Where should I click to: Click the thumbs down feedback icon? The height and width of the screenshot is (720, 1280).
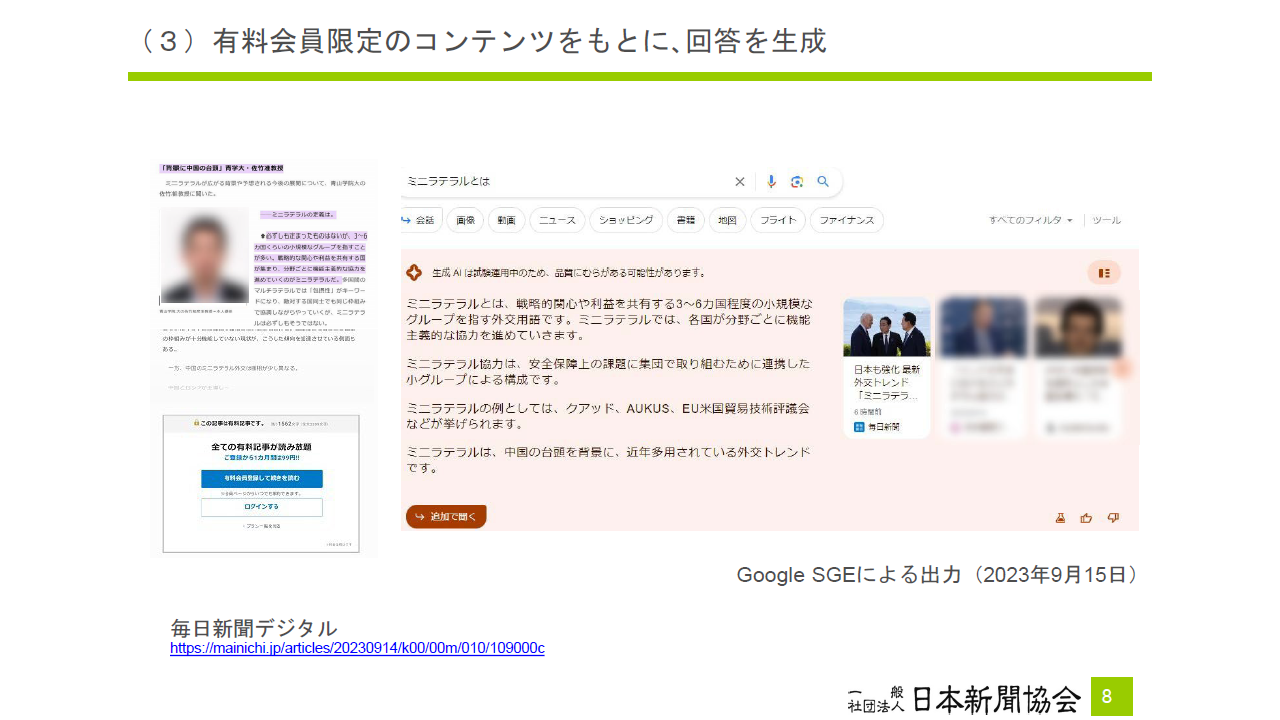(x=1113, y=518)
